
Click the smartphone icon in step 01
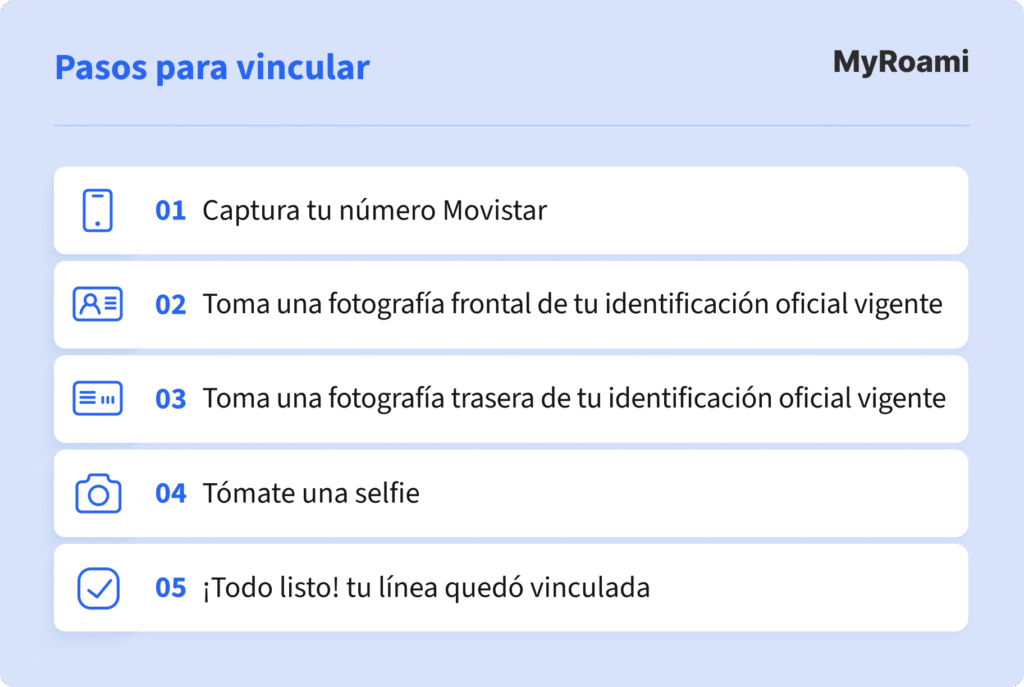click(x=97, y=210)
